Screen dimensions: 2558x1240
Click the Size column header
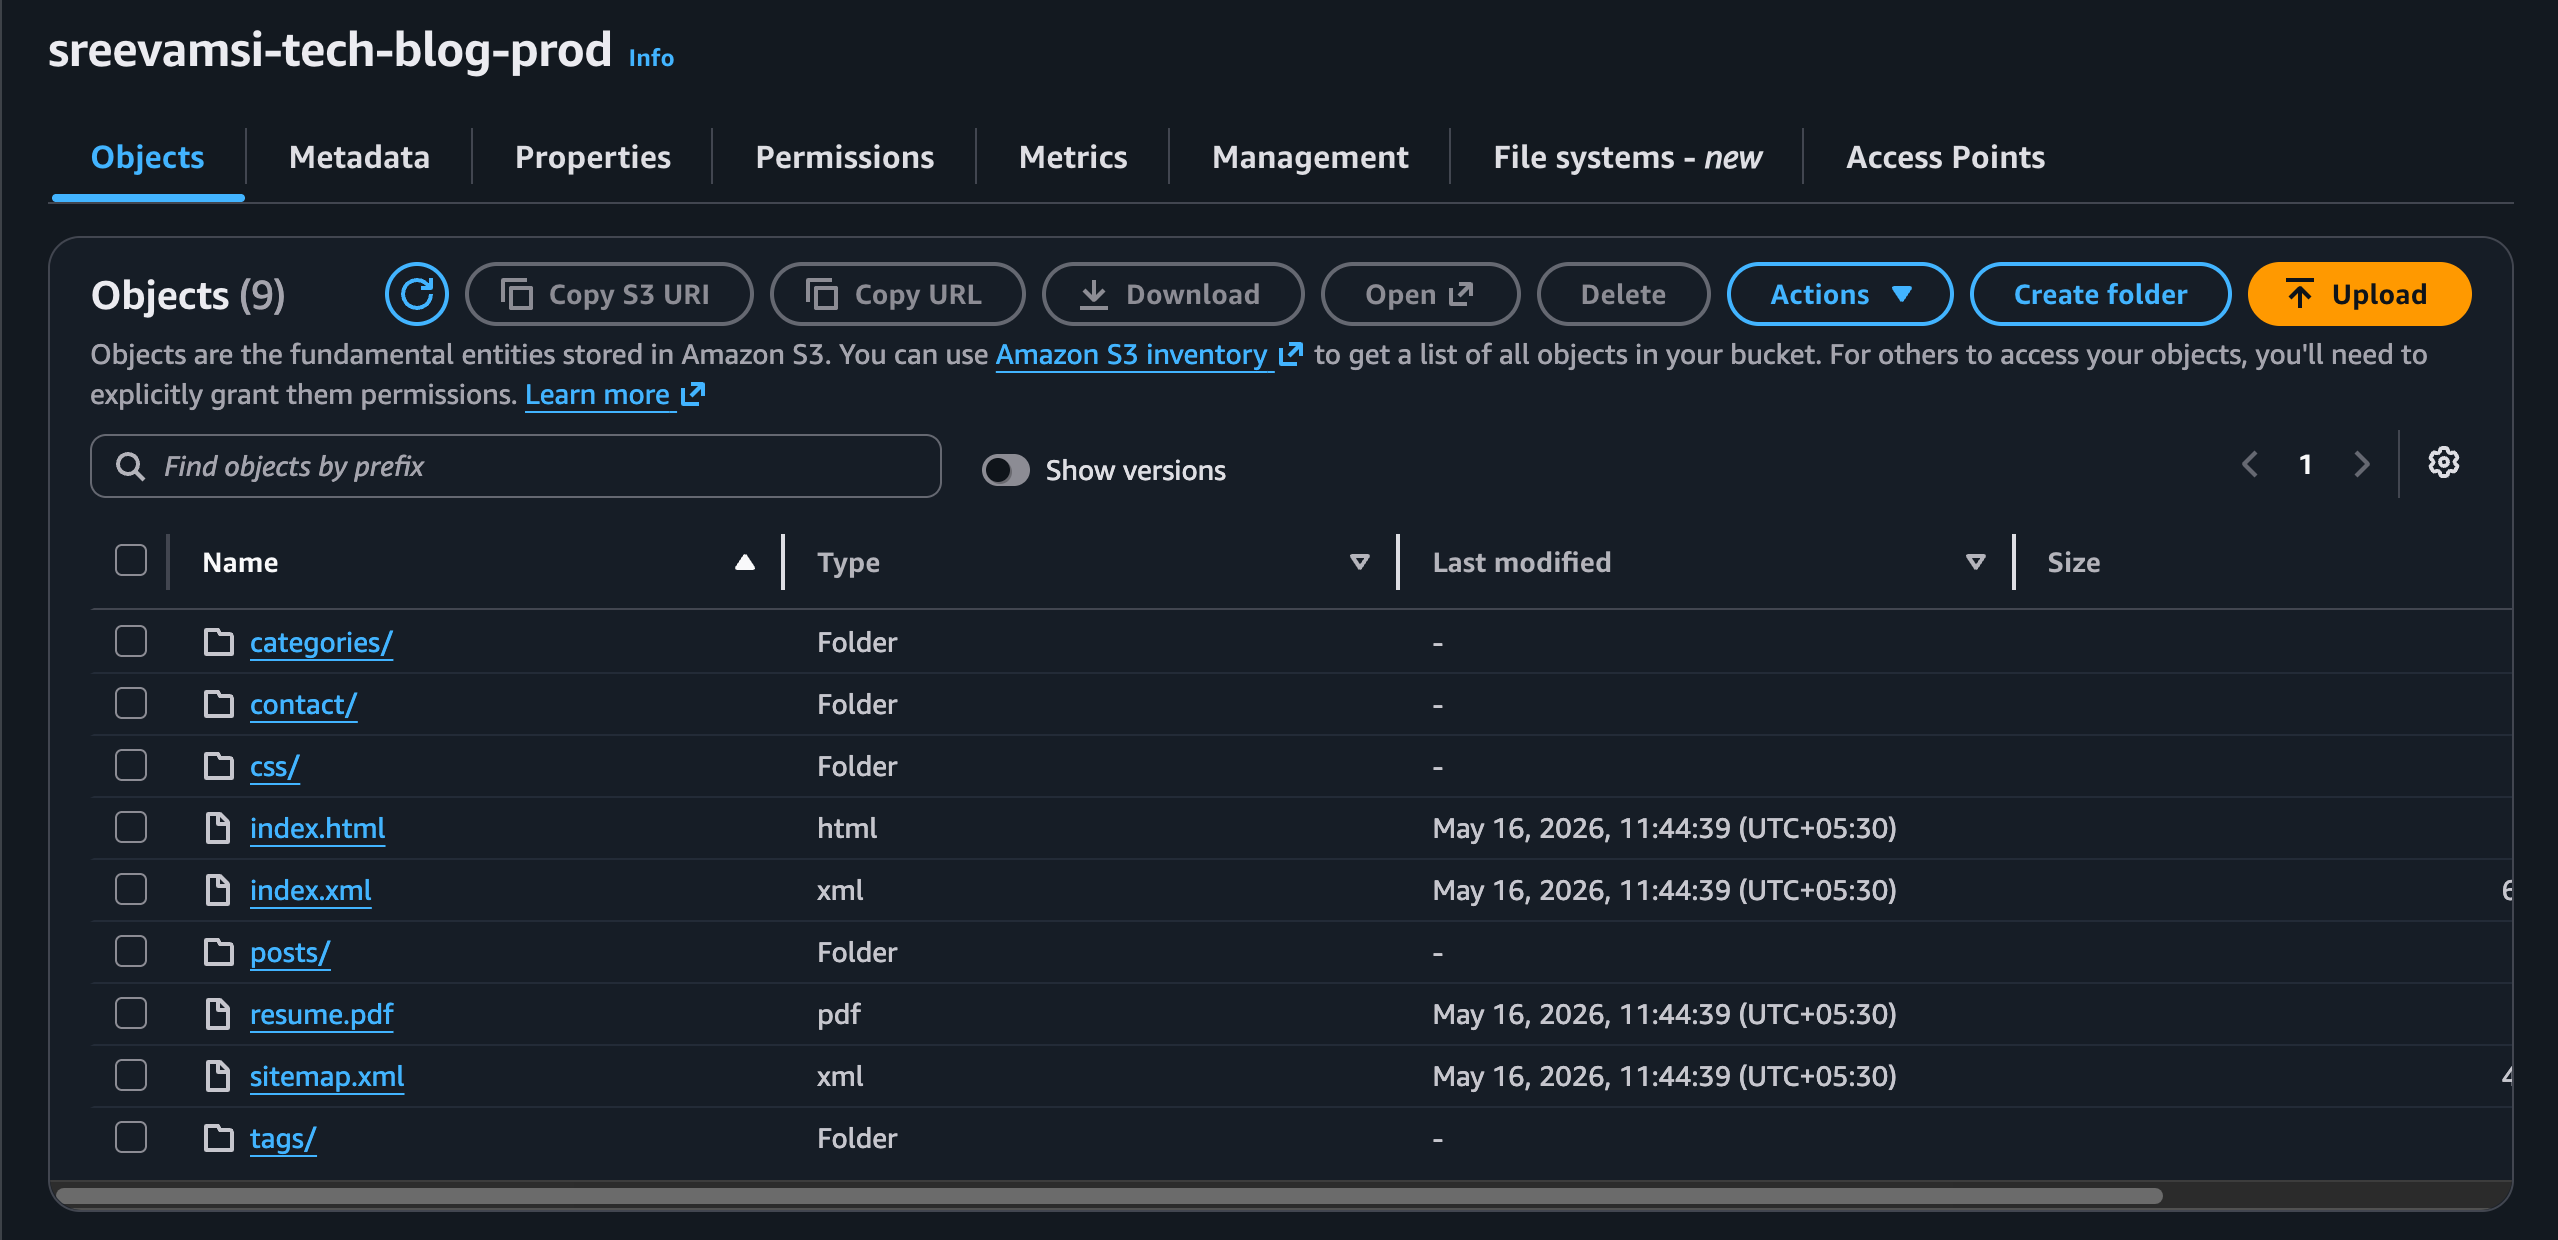click(x=2073, y=562)
